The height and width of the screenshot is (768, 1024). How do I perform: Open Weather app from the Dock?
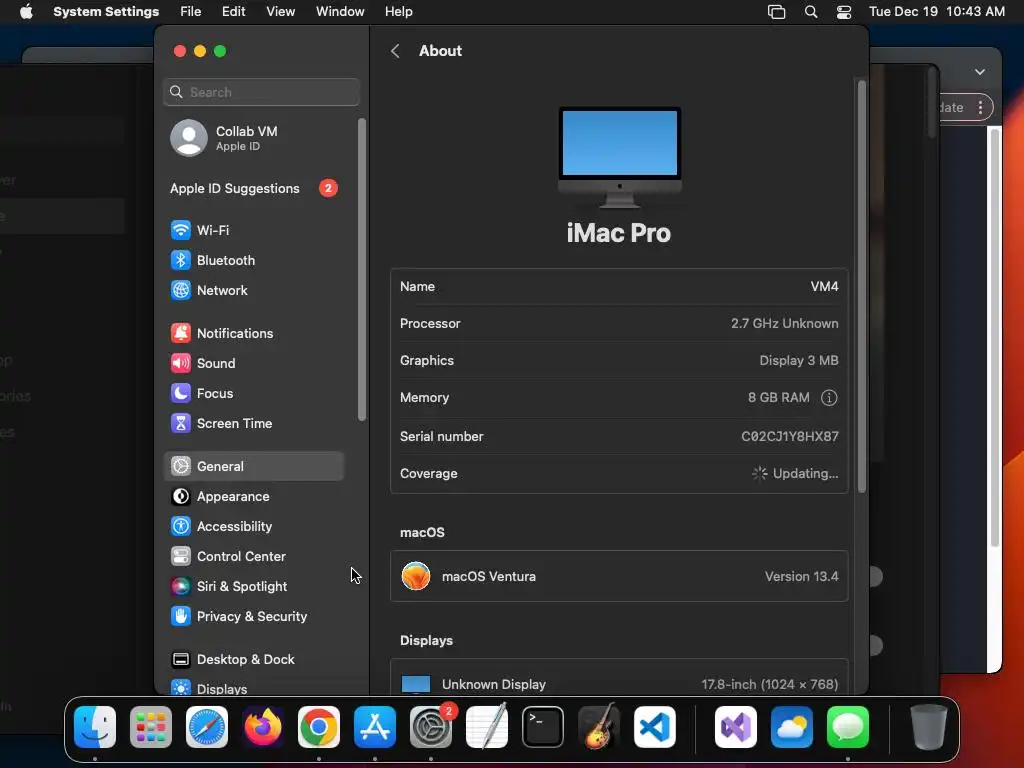point(792,727)
